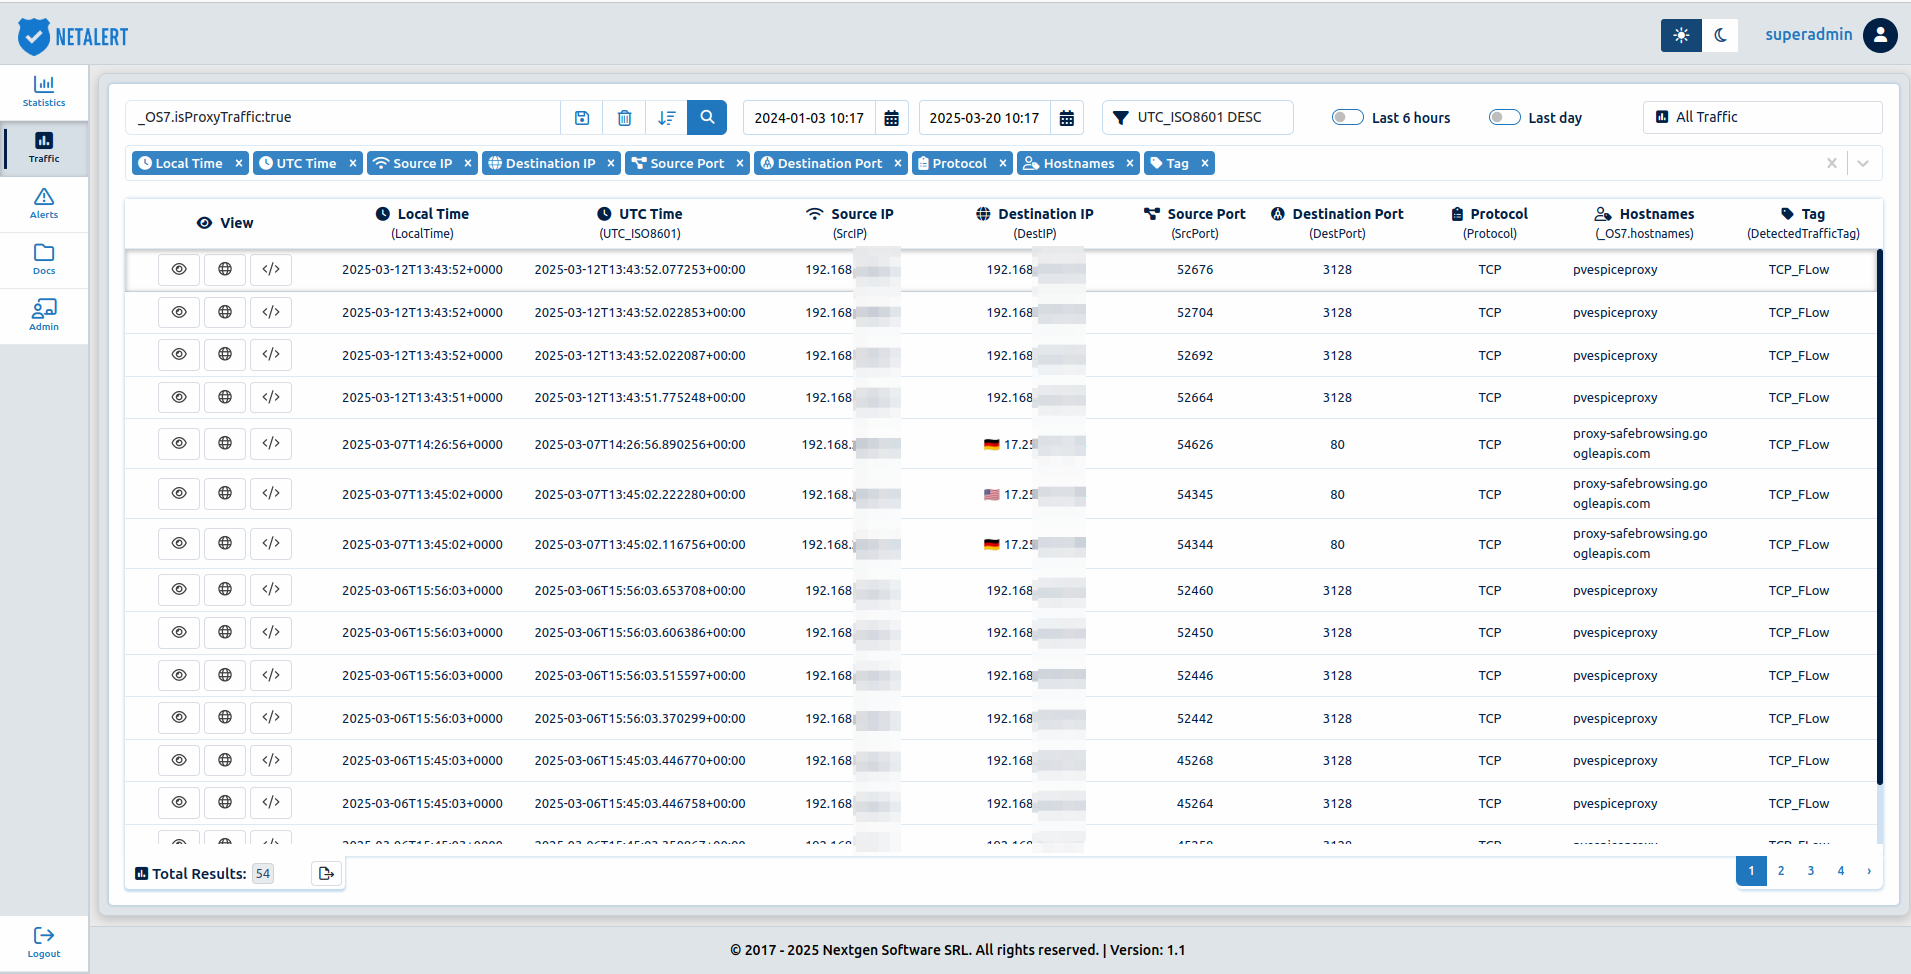Toggle the Last day switch
Screen dimensions: 1911x974
pos(1504,117)
